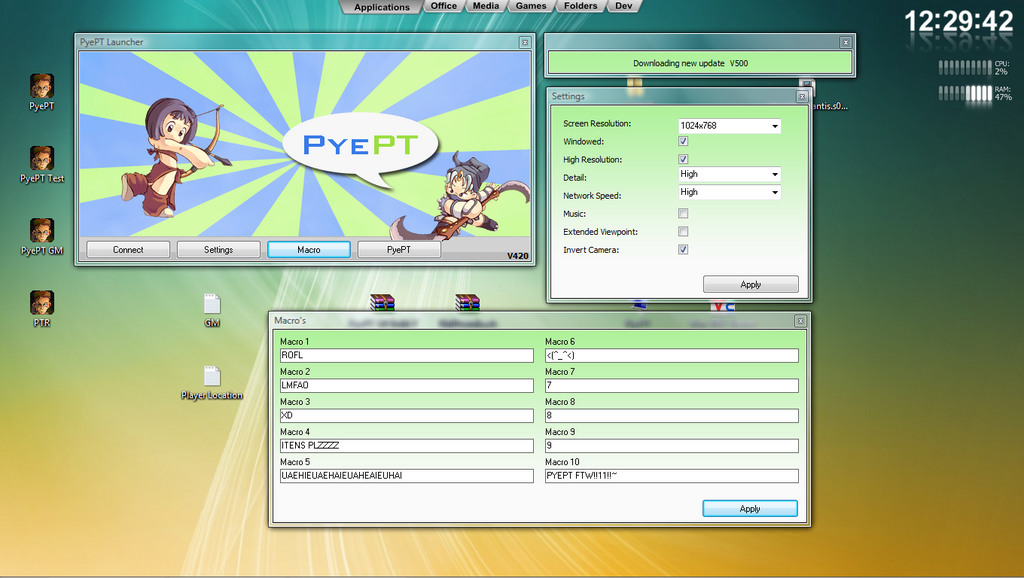The width and height of the screenshot is (1024, 578).
Task: Open the PyePT GM desktop icon
Action: click(41, 232)
